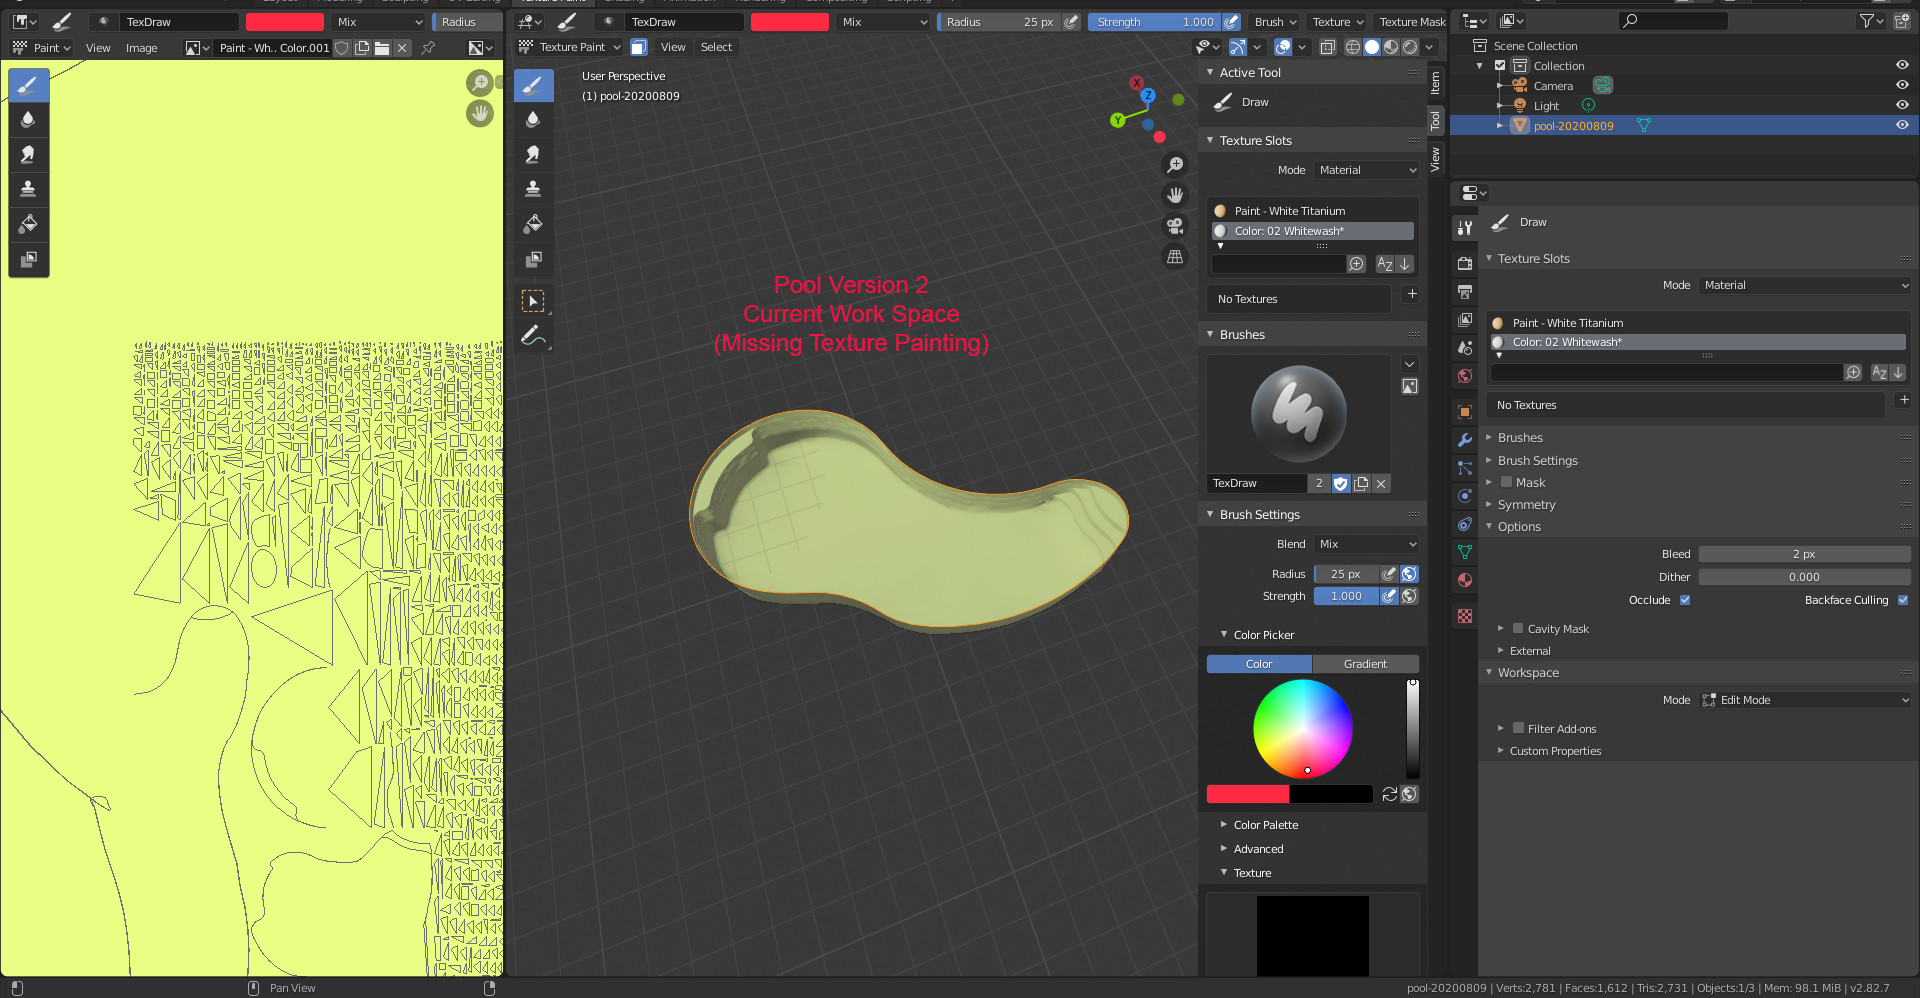This screenshot has width=1920, height=998.
Task: Open the Modifier properties tab (wrench icon)
Action: coord(1464,440)
